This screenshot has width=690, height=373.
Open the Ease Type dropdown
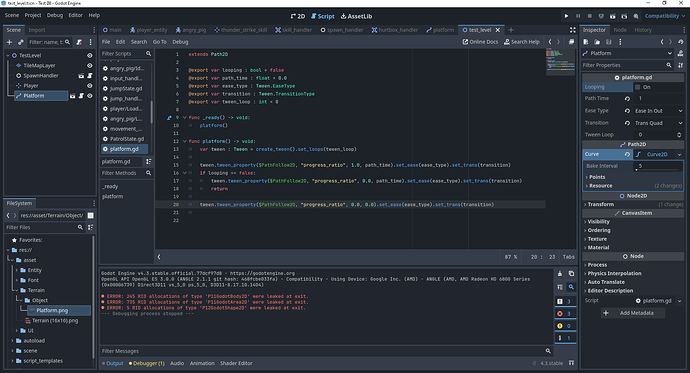658,111
